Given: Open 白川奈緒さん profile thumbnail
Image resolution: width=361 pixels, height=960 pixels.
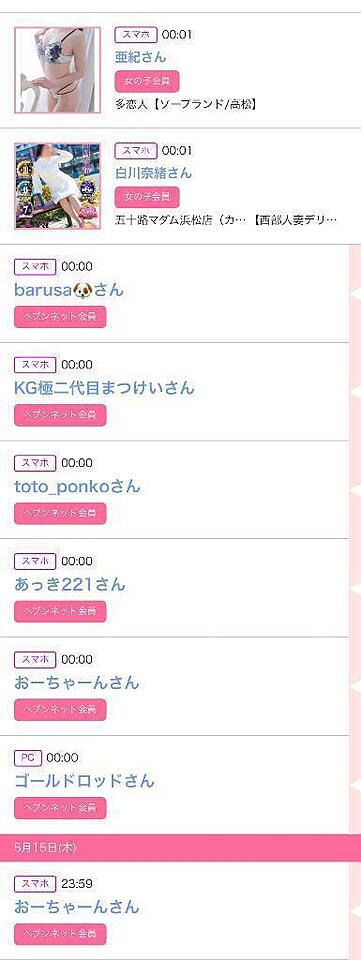Looking at the screenshot, I should (x=58, y=186).
